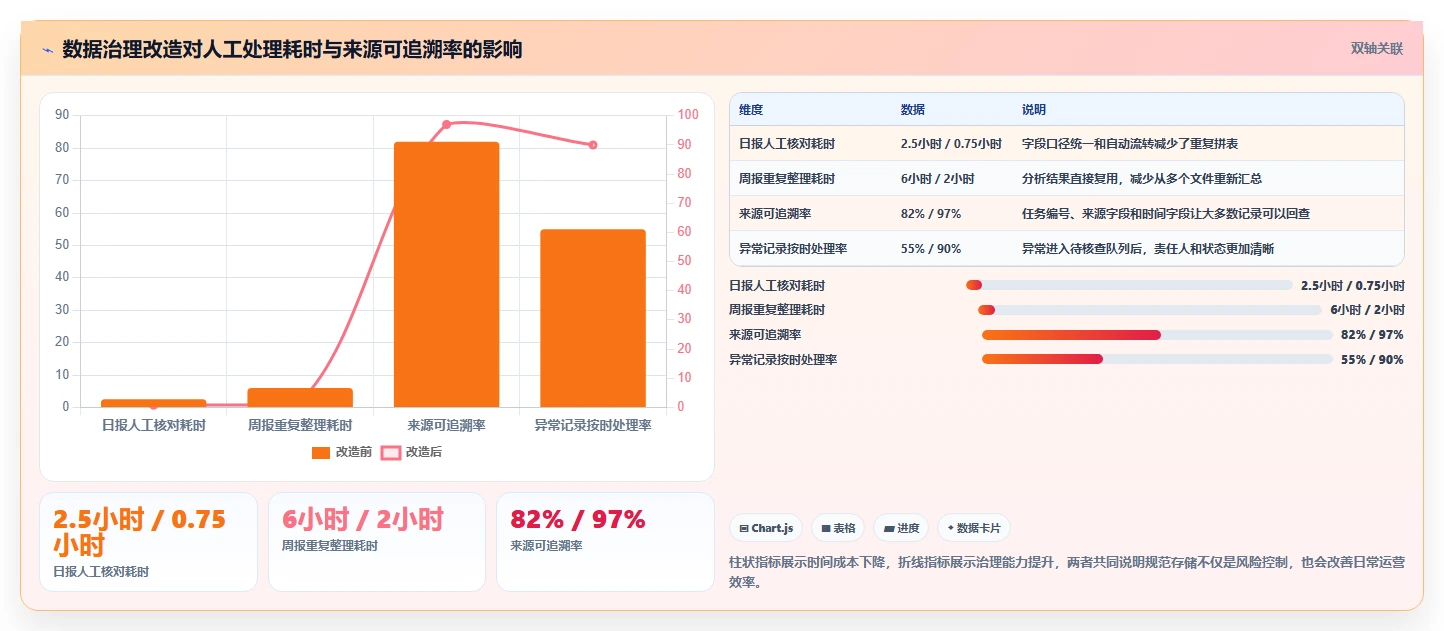Image resolution: width=1444 pixels, height=631 pixels.
Task: Click the 数据 table column header
Action: tap(913, 109)
